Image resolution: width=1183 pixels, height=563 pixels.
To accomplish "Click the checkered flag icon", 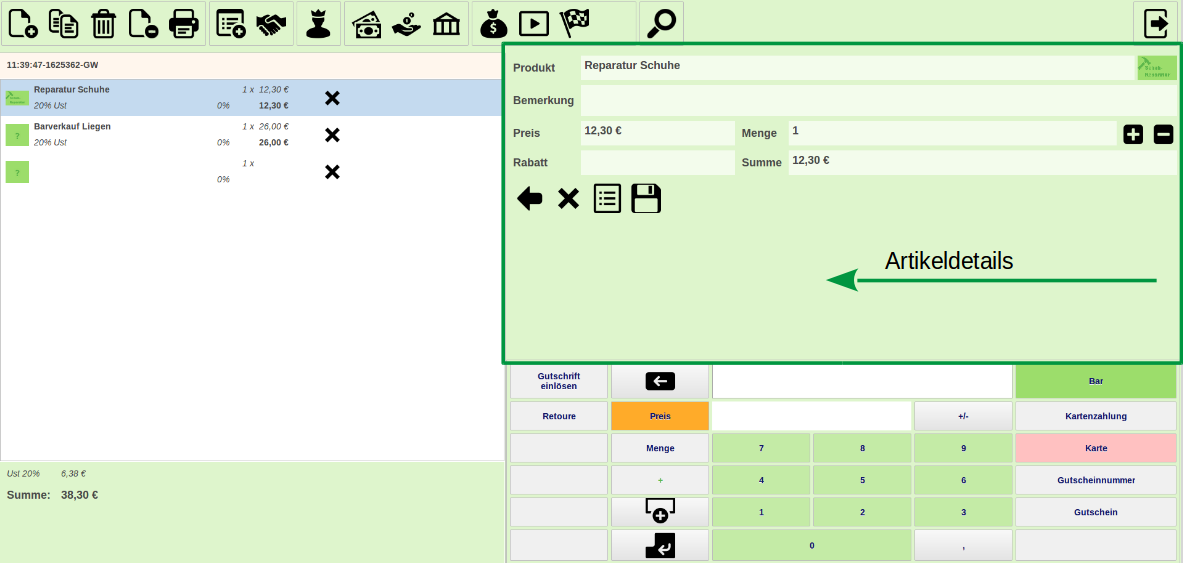I will 574,23.
